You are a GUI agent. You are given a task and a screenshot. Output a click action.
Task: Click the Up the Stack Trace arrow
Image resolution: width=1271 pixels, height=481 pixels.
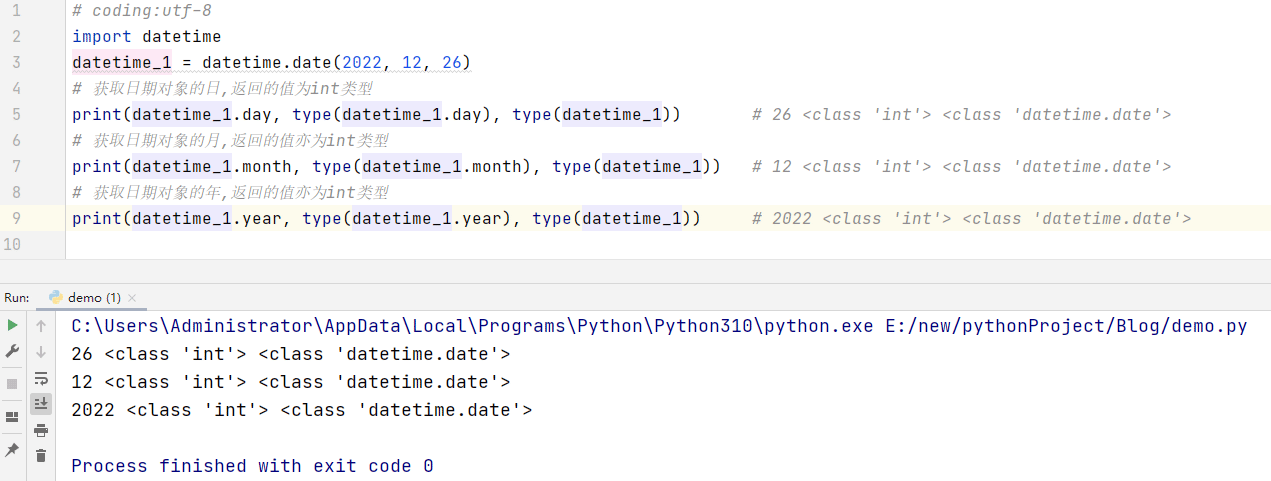point(41,326)
